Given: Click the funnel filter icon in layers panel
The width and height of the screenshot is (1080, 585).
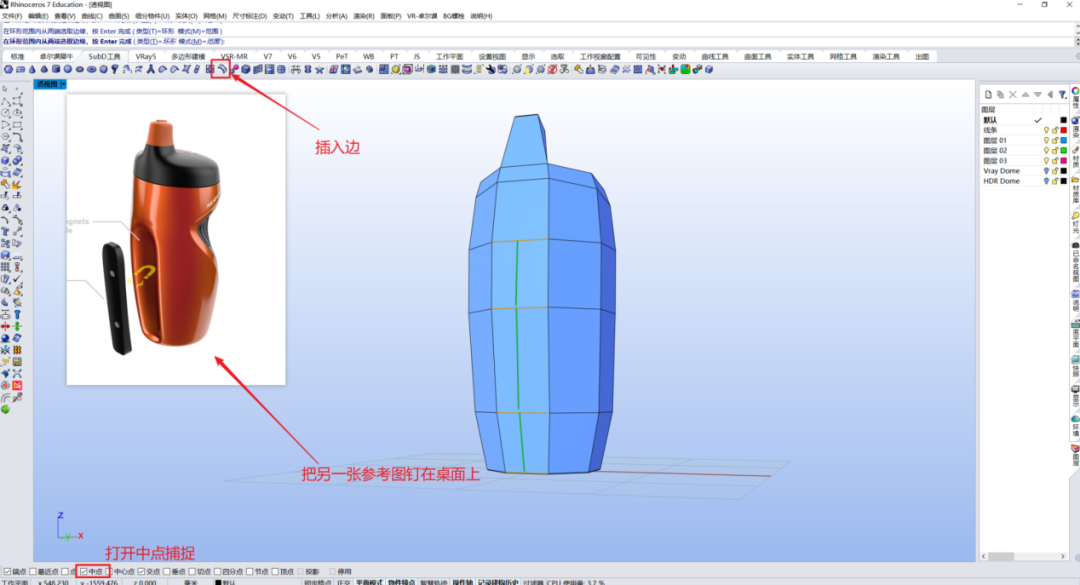Looking at the screenshot, I should coord(1062,94).
